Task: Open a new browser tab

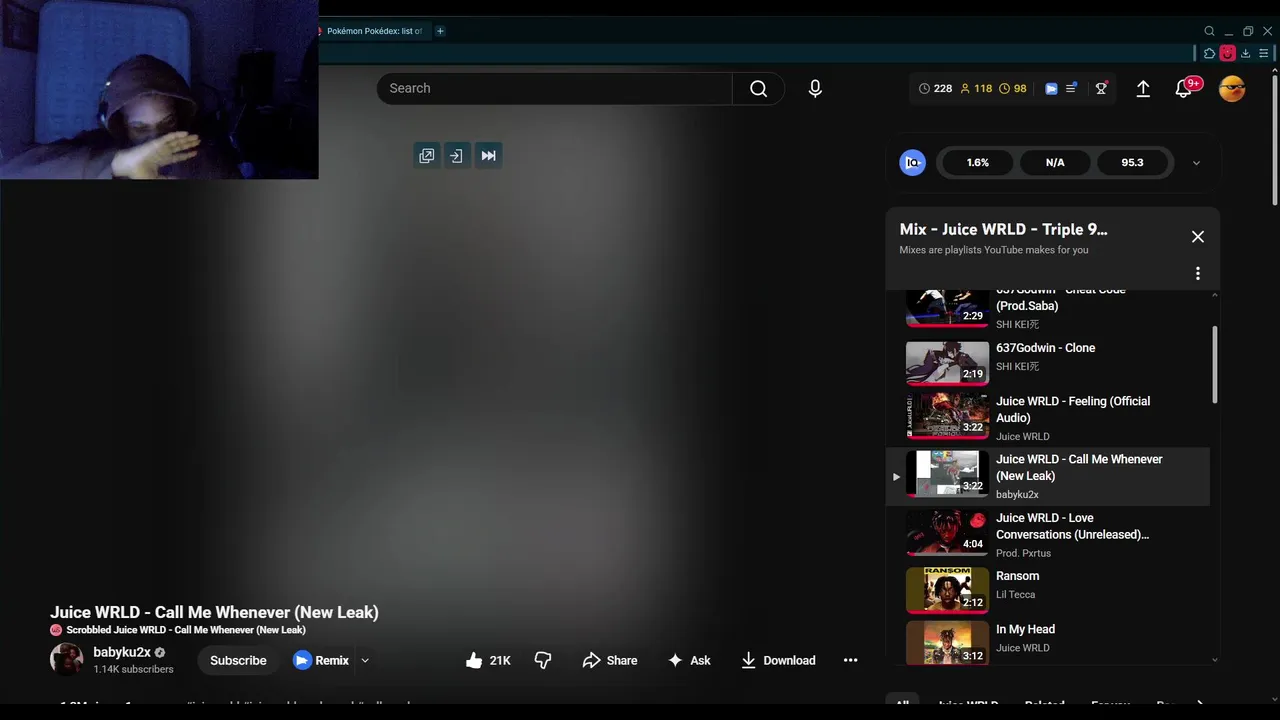Action: tap(440, 31)
